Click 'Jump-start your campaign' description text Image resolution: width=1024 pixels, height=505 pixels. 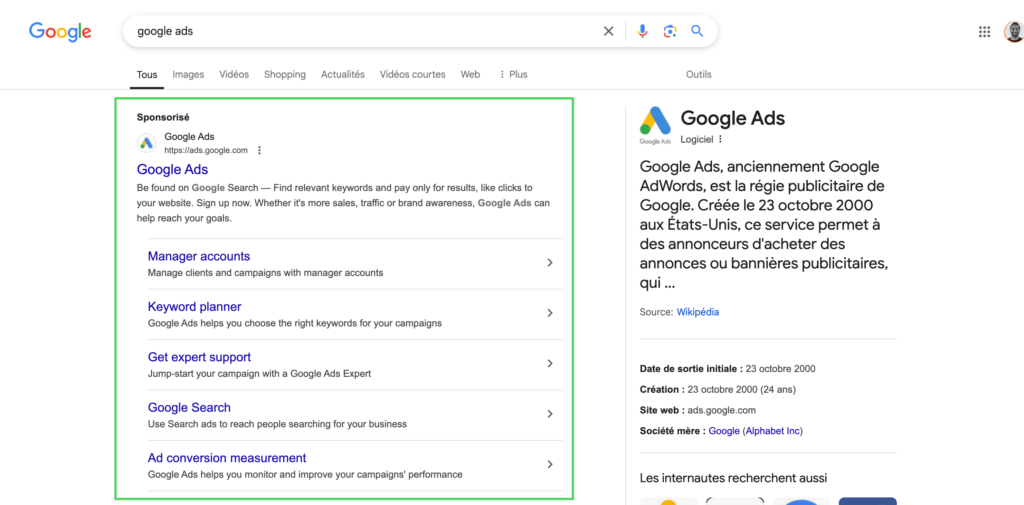(x=259, y=374)
